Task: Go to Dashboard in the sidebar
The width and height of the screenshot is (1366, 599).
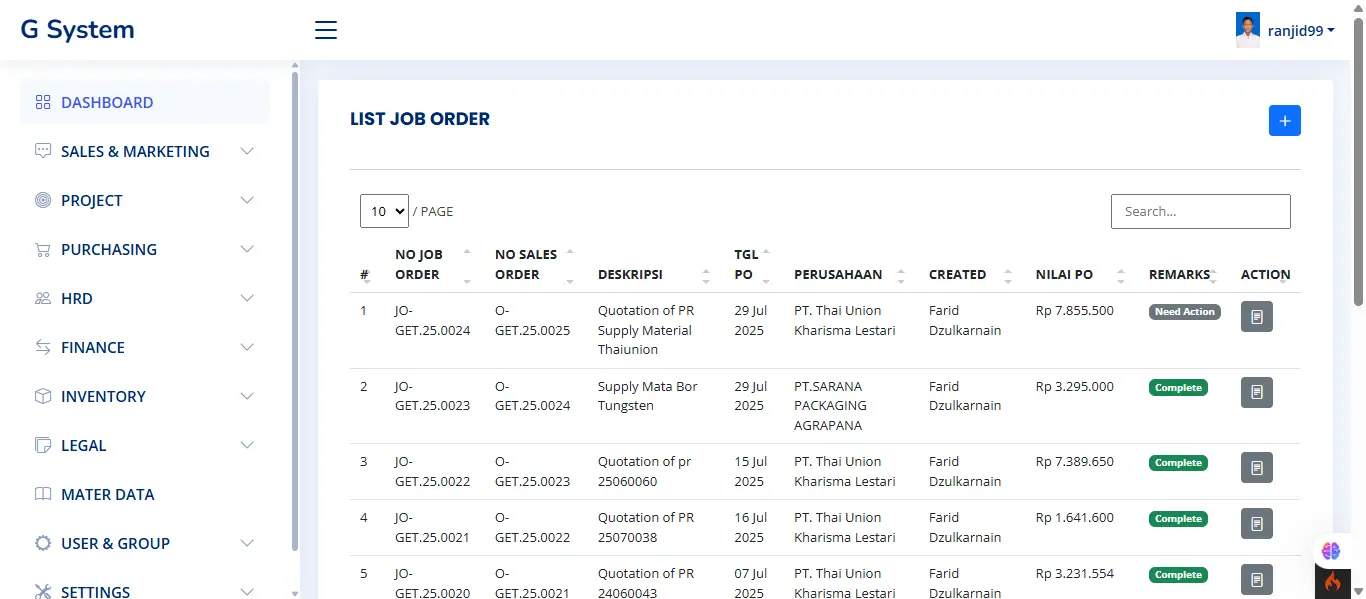Action: tap(107, 103)
